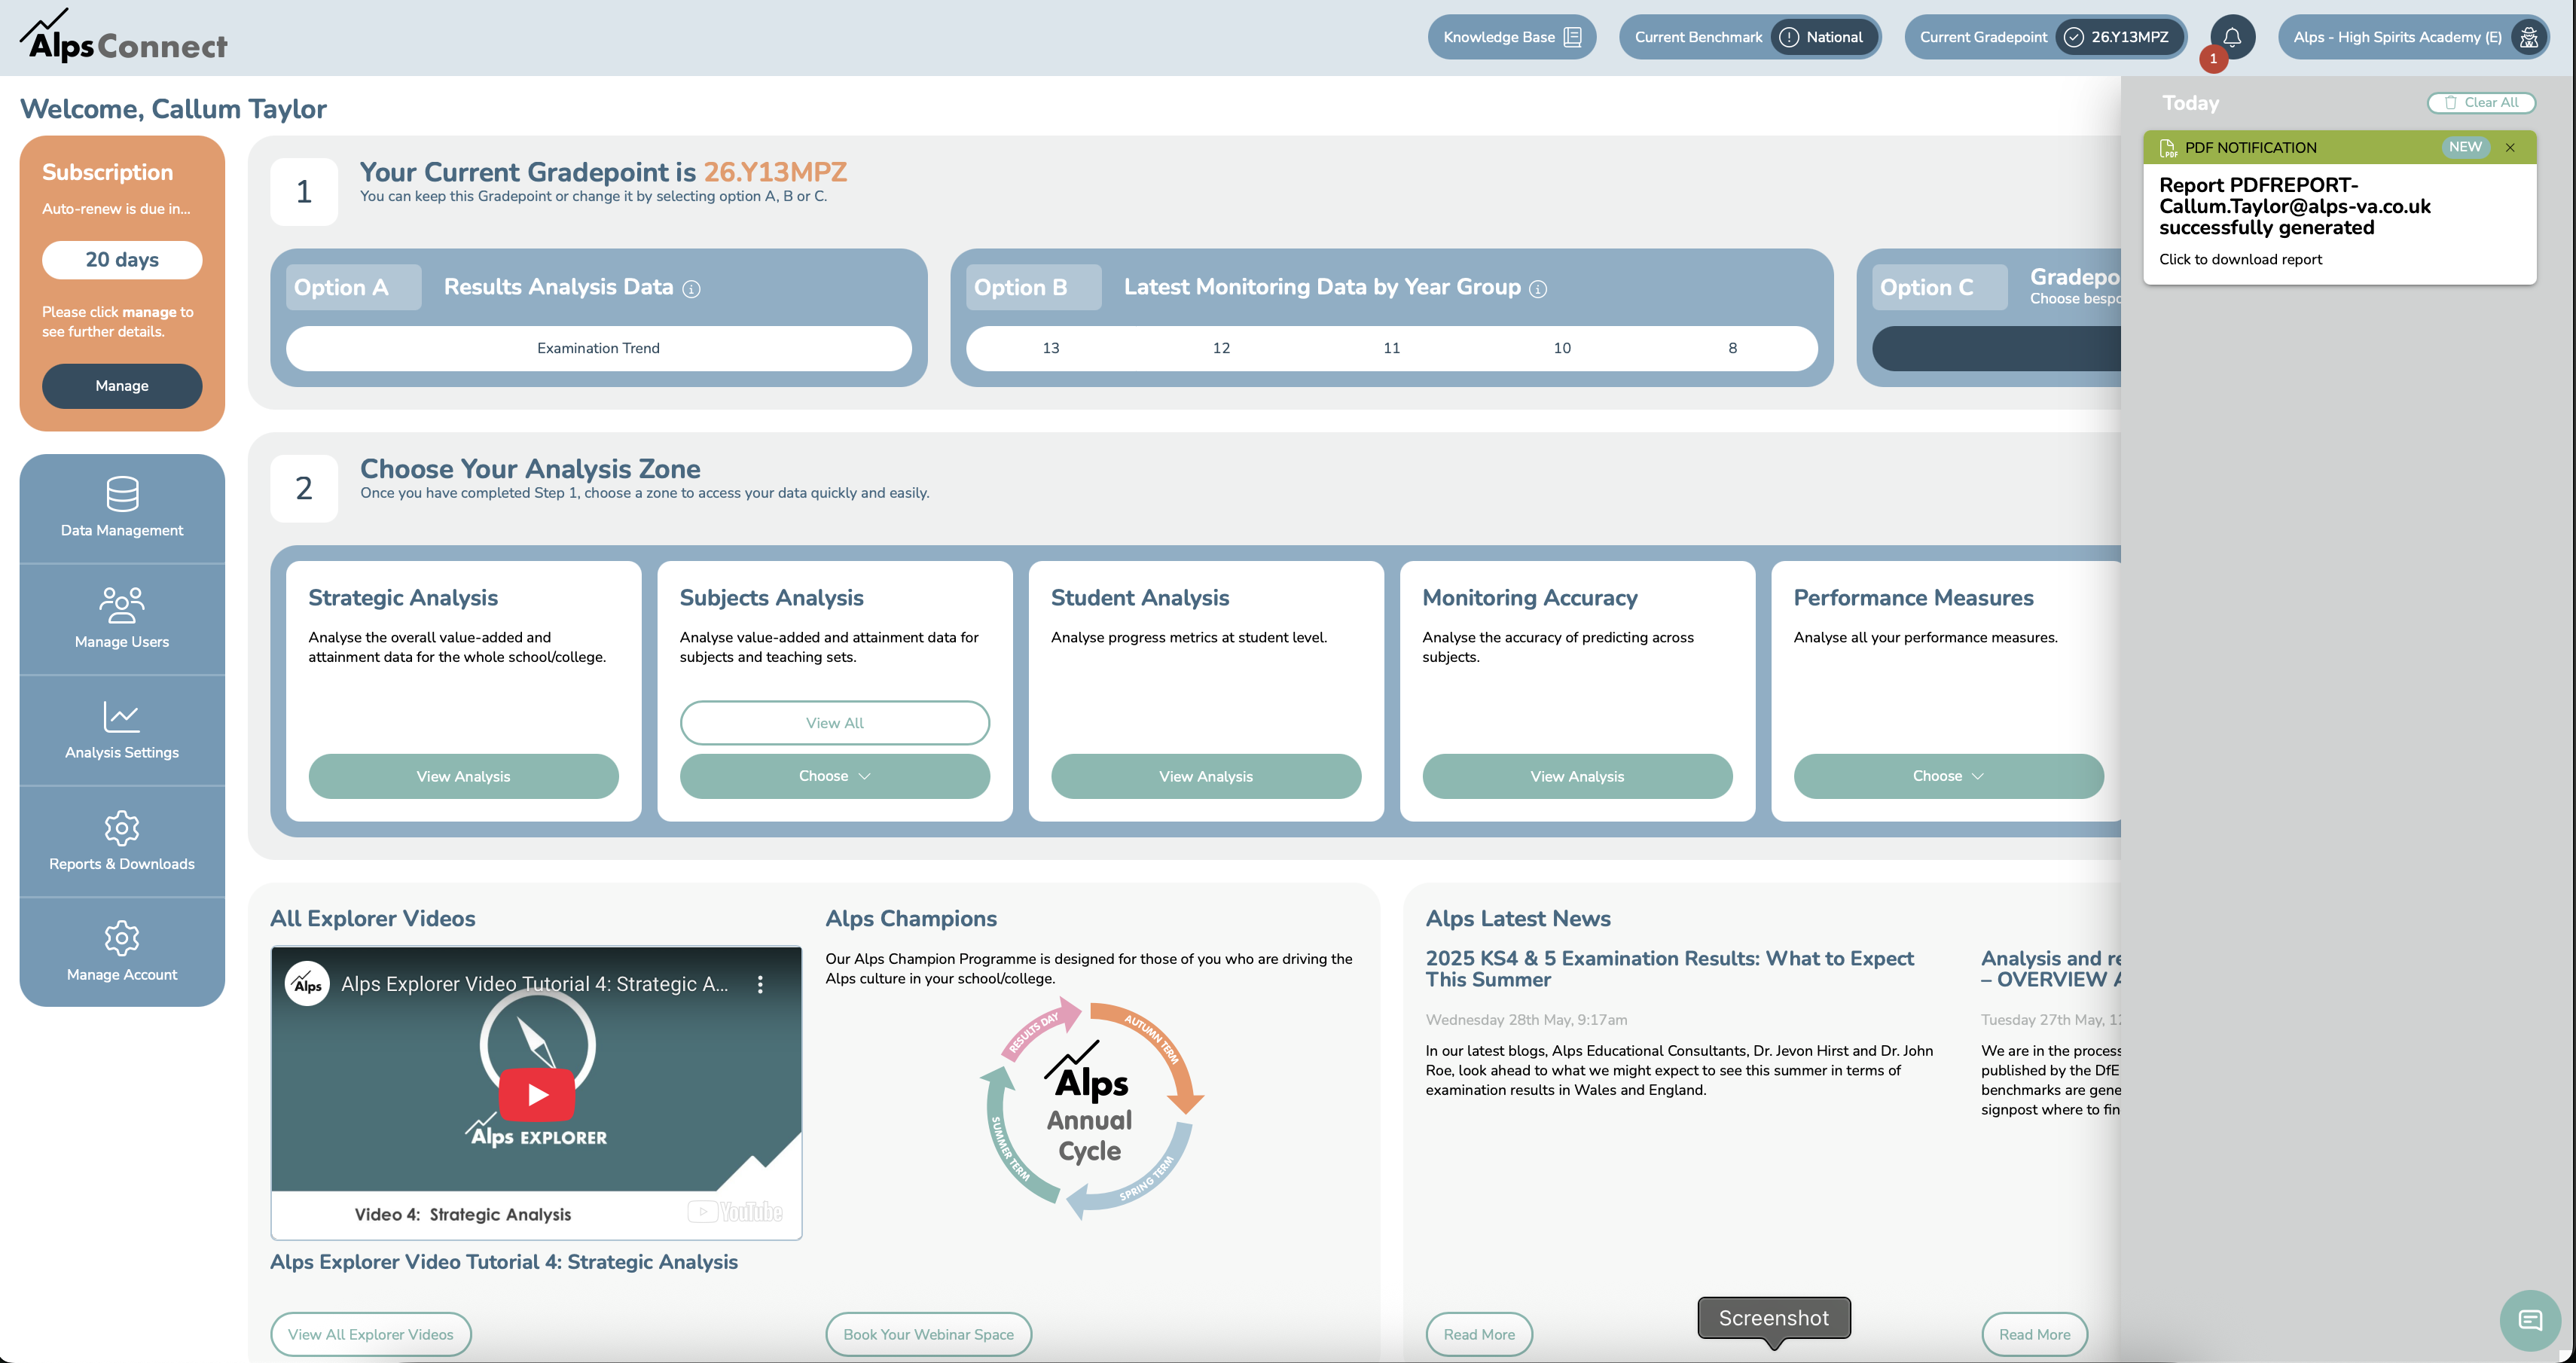This screenshot has width=2576, height=1363.
Task: Click the Option B label
Action: coord(1034,287)
